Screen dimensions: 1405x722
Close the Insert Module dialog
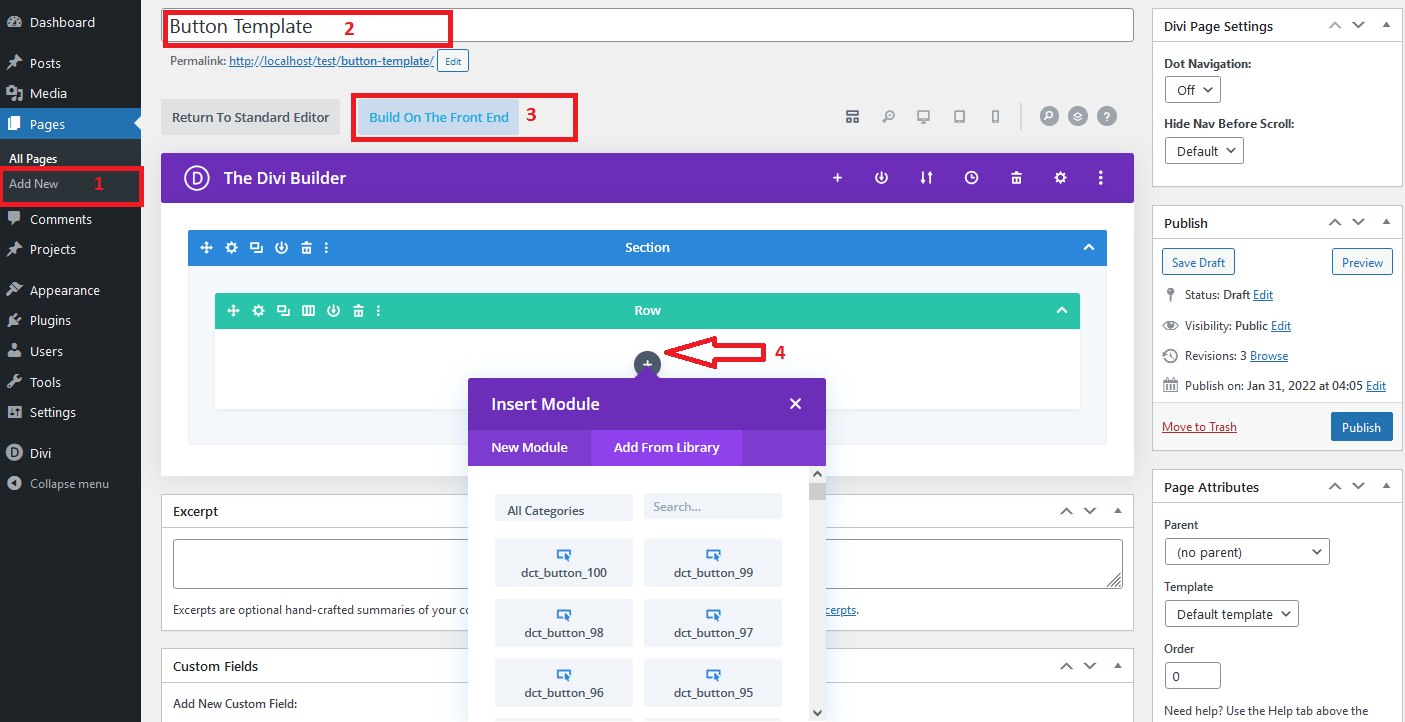tap(795, 404)
